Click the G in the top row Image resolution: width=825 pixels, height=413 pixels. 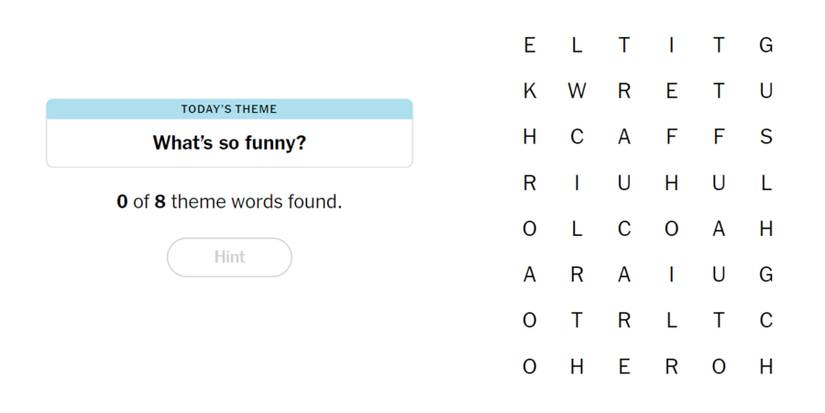(x=766, y=45)
